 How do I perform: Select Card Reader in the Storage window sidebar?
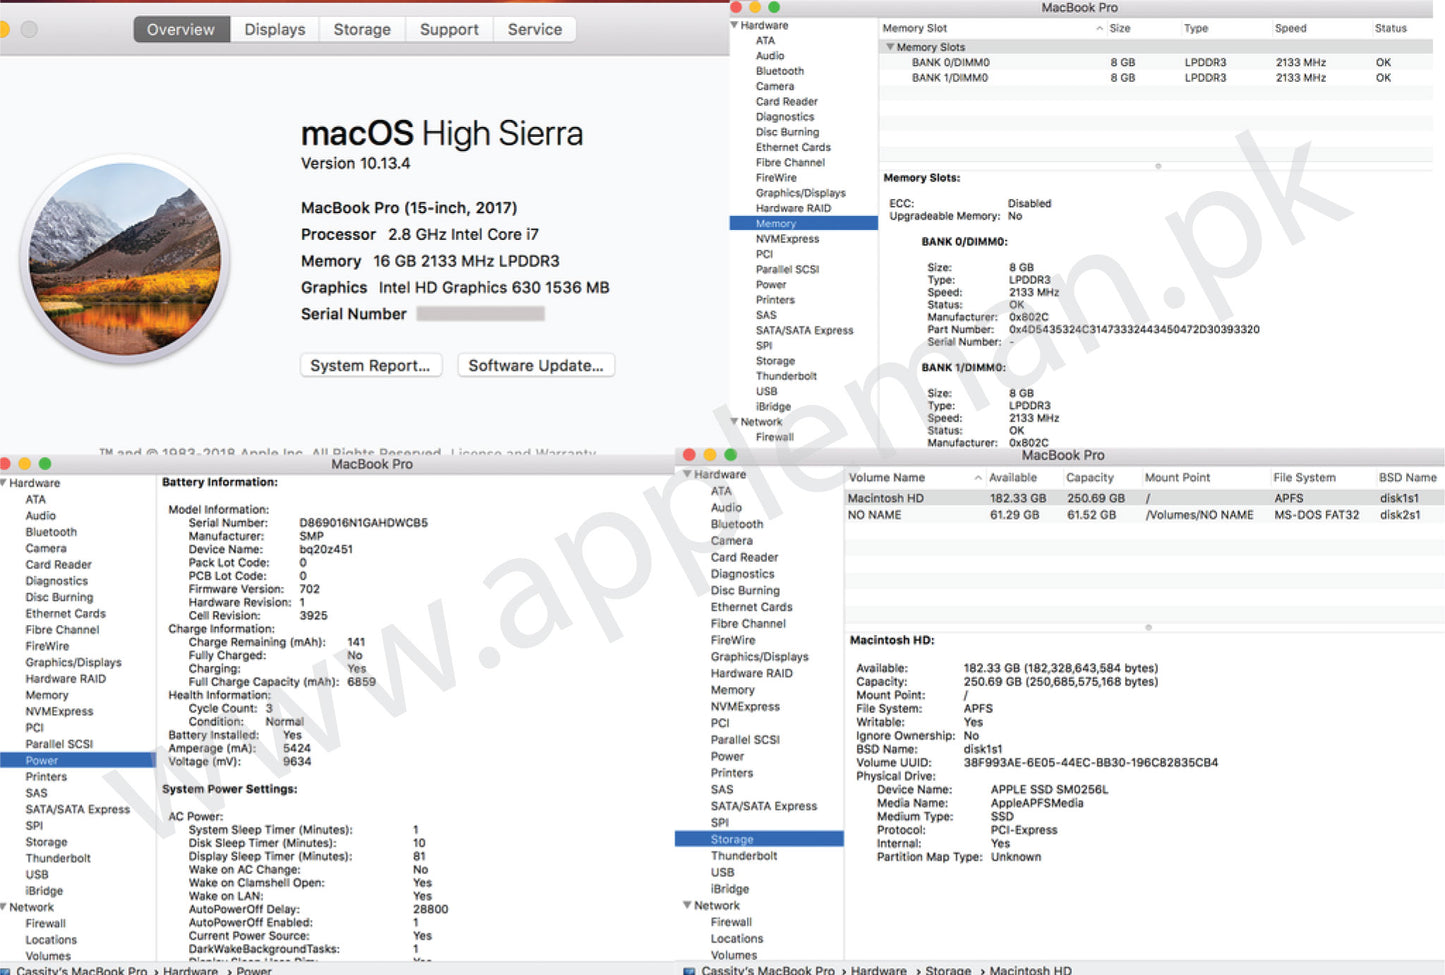(744, 558)
